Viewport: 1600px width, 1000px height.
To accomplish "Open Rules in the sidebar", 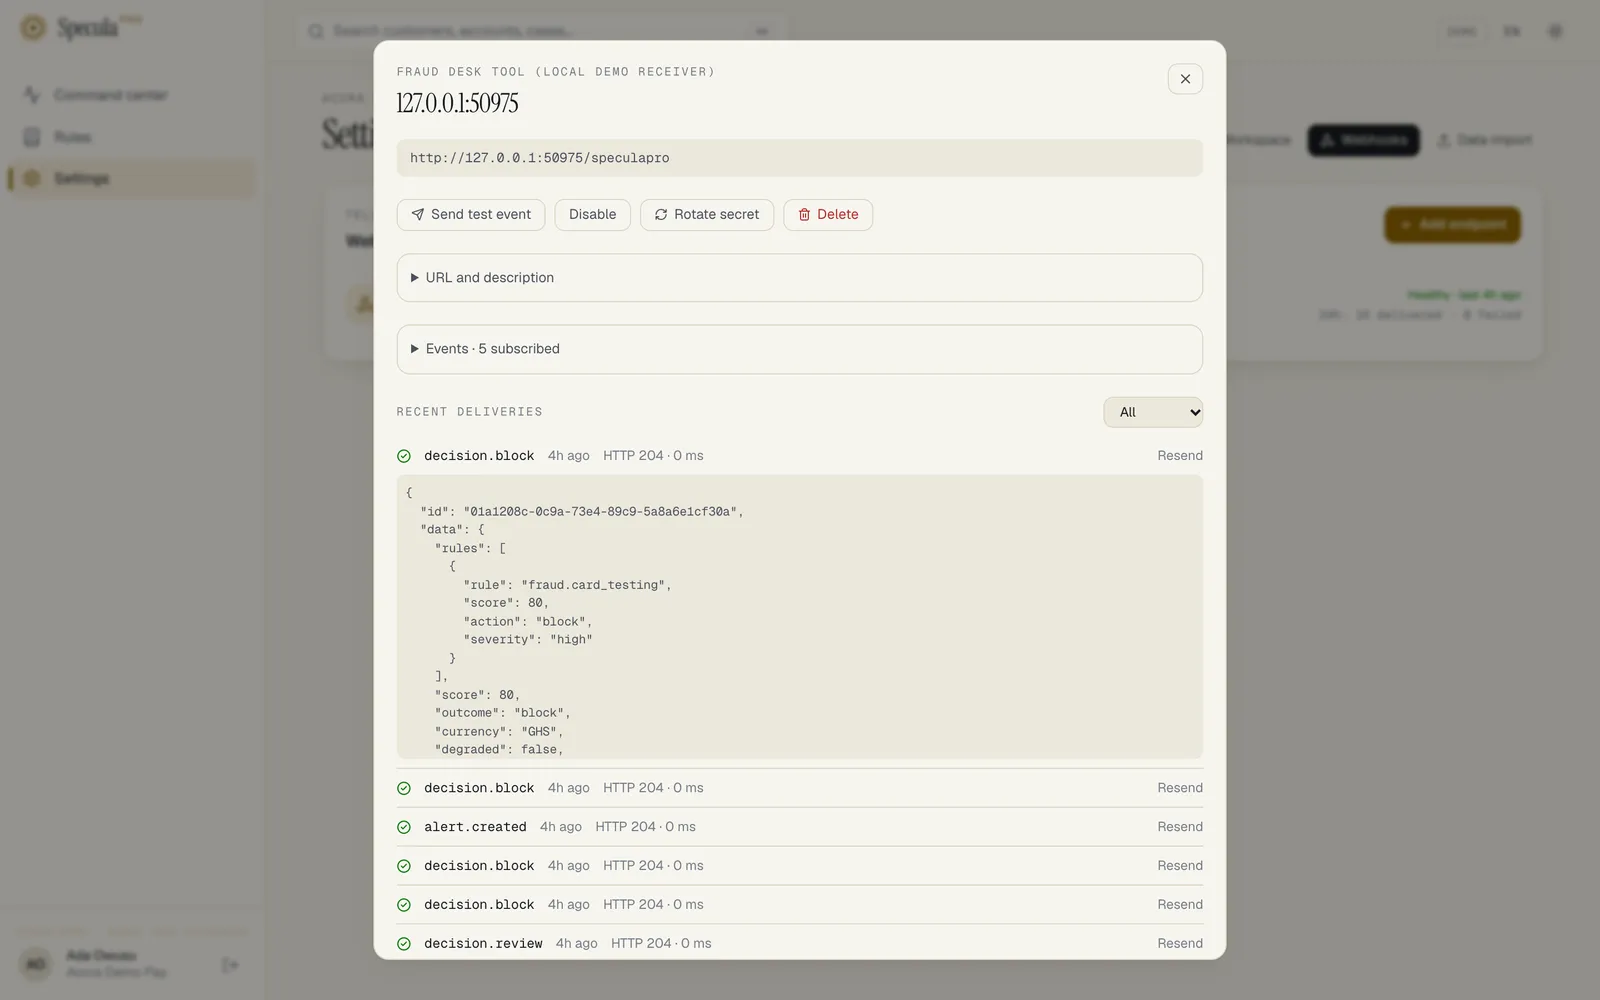I will coord(132,137).
